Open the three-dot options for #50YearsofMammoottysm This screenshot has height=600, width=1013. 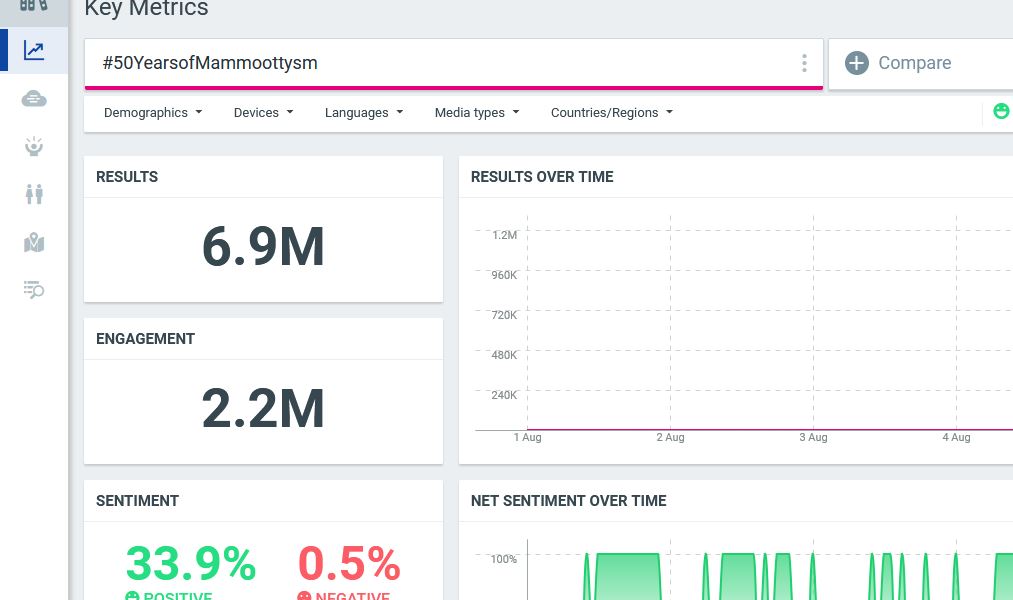[x=804, y=63]
